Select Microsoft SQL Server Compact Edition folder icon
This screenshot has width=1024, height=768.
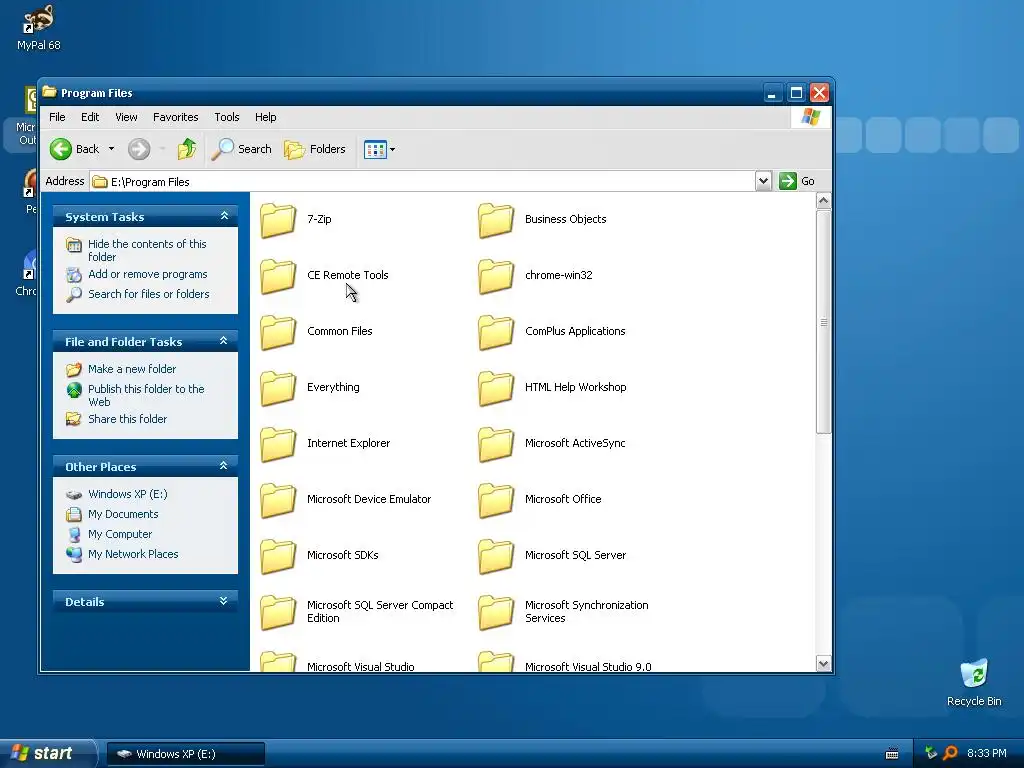click(278, 612)
